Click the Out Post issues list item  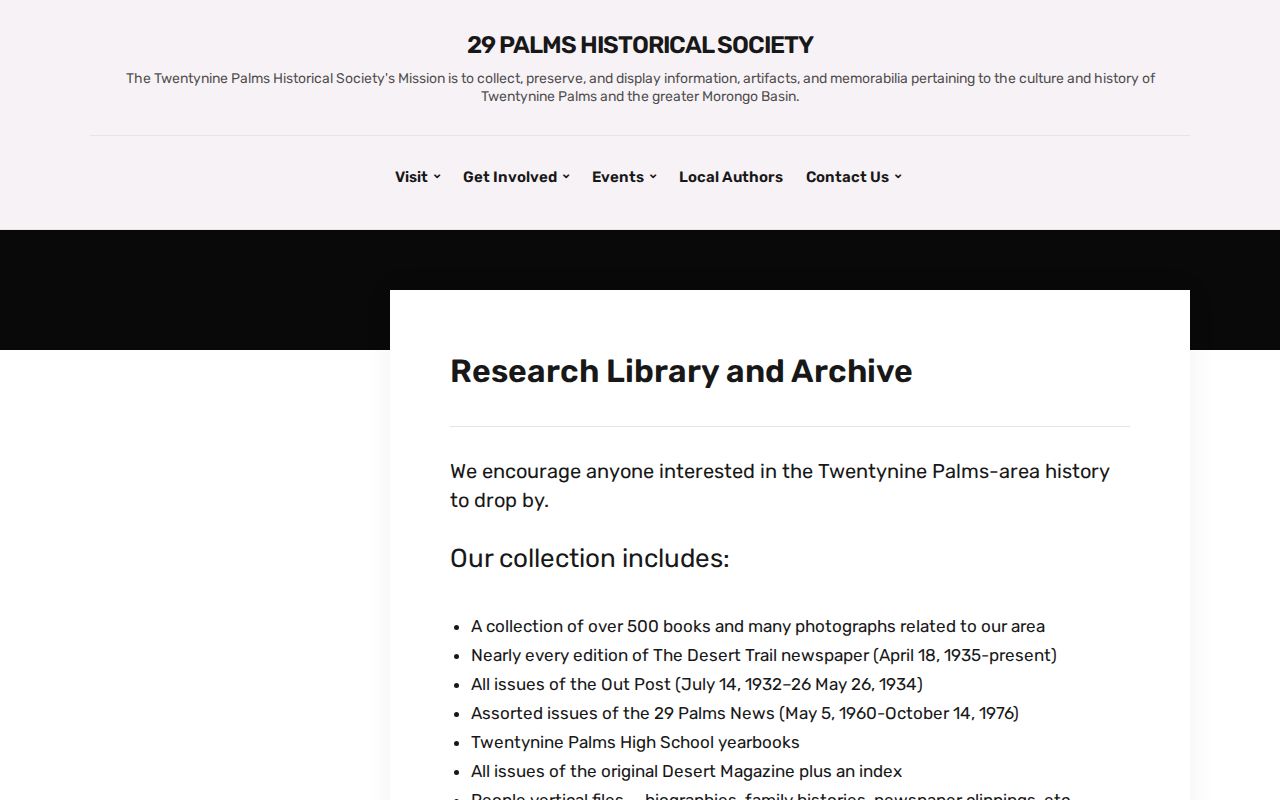pos(697,684)
